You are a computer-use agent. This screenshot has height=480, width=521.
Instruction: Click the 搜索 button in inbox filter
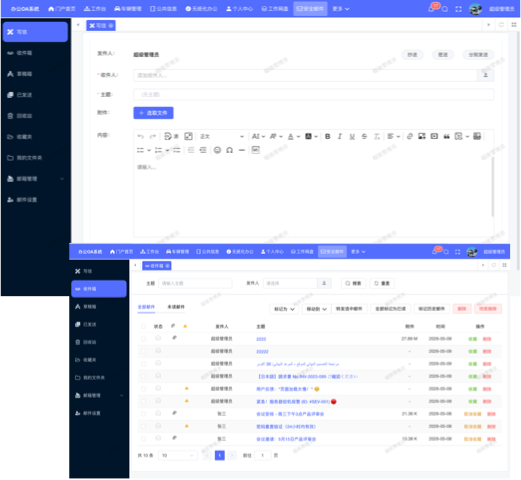[x=353, y=283]
